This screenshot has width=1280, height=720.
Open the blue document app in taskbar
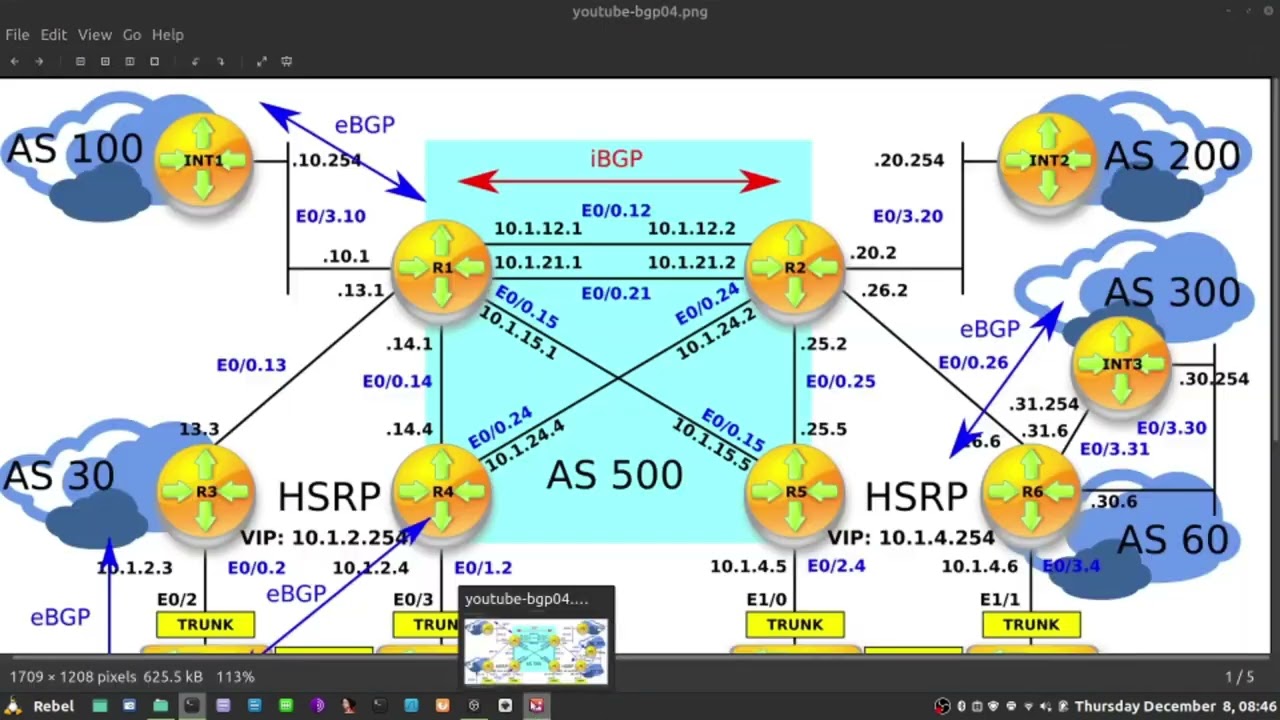pyautogui.click(x=254, y=706)
